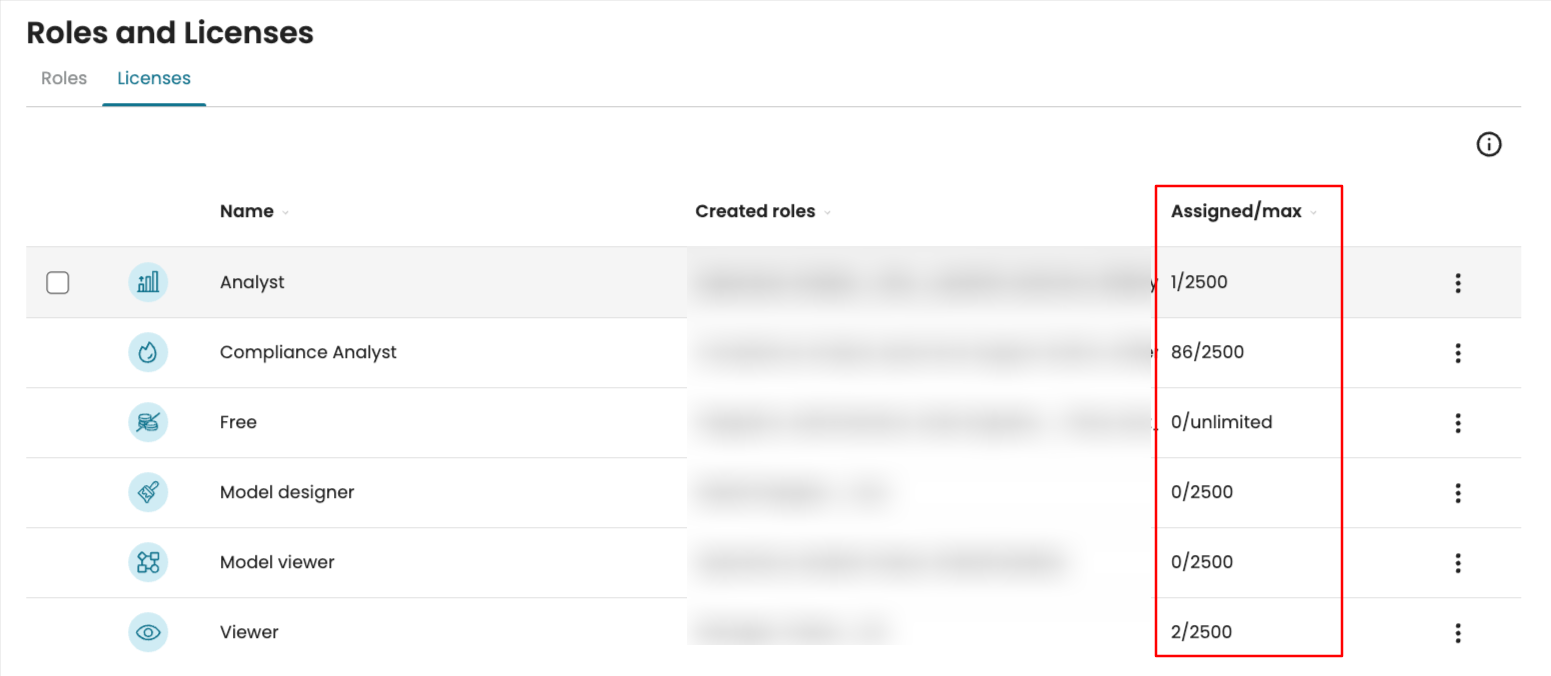
Task: Click the Assigned/max sort arrow
Action: (1313, 212)
